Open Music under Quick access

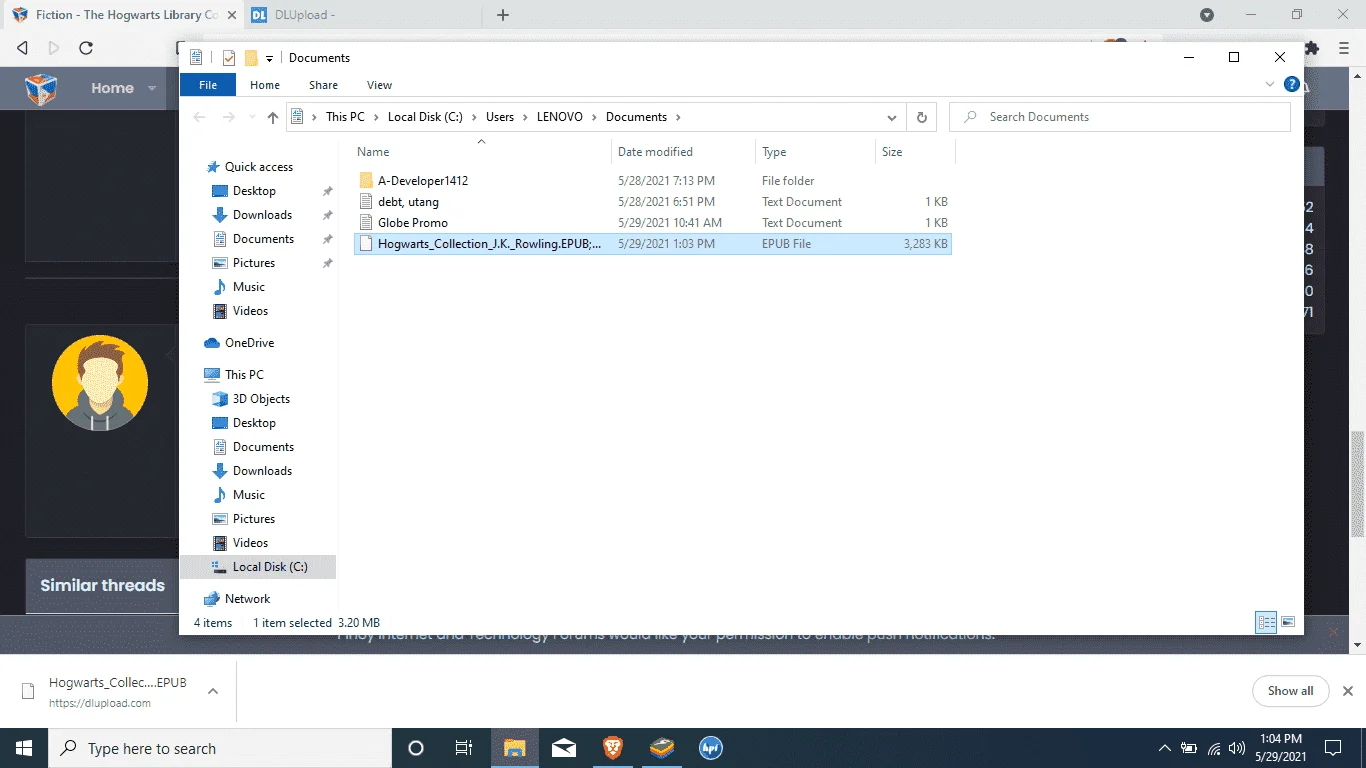click(x=249, y=287)
